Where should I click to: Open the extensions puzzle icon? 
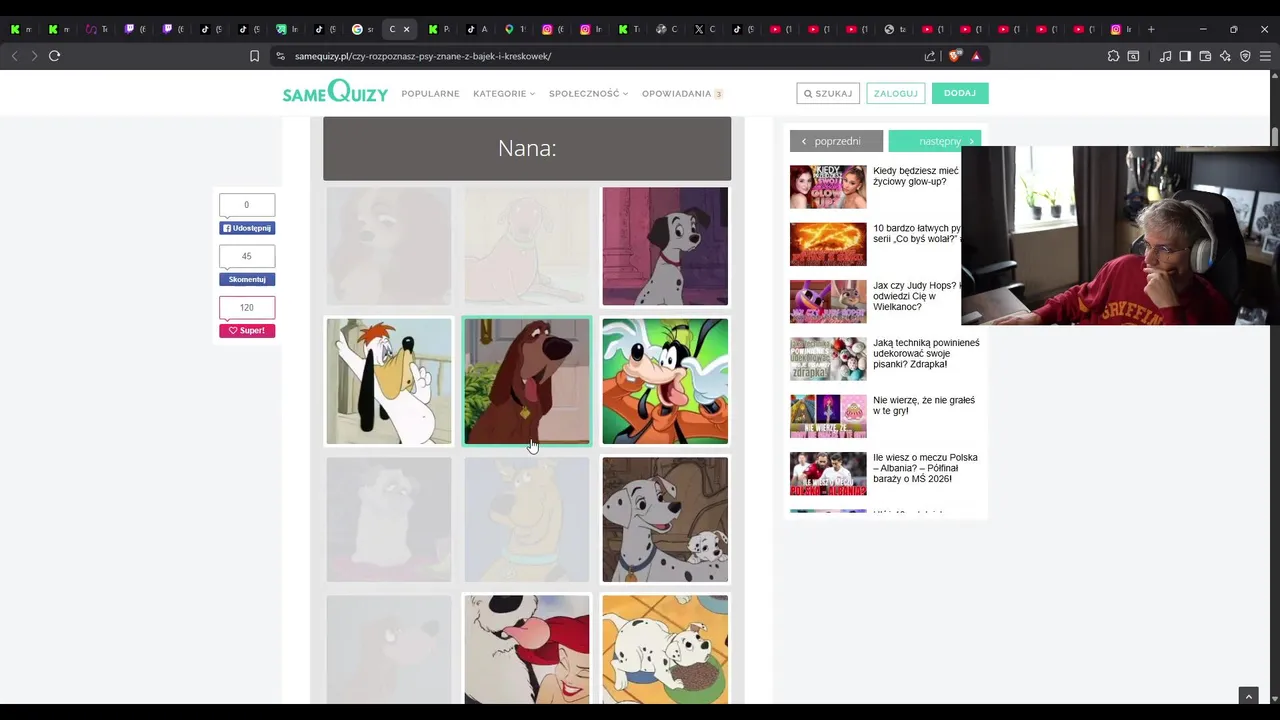pyautogui.click(x=1113, y=56)
